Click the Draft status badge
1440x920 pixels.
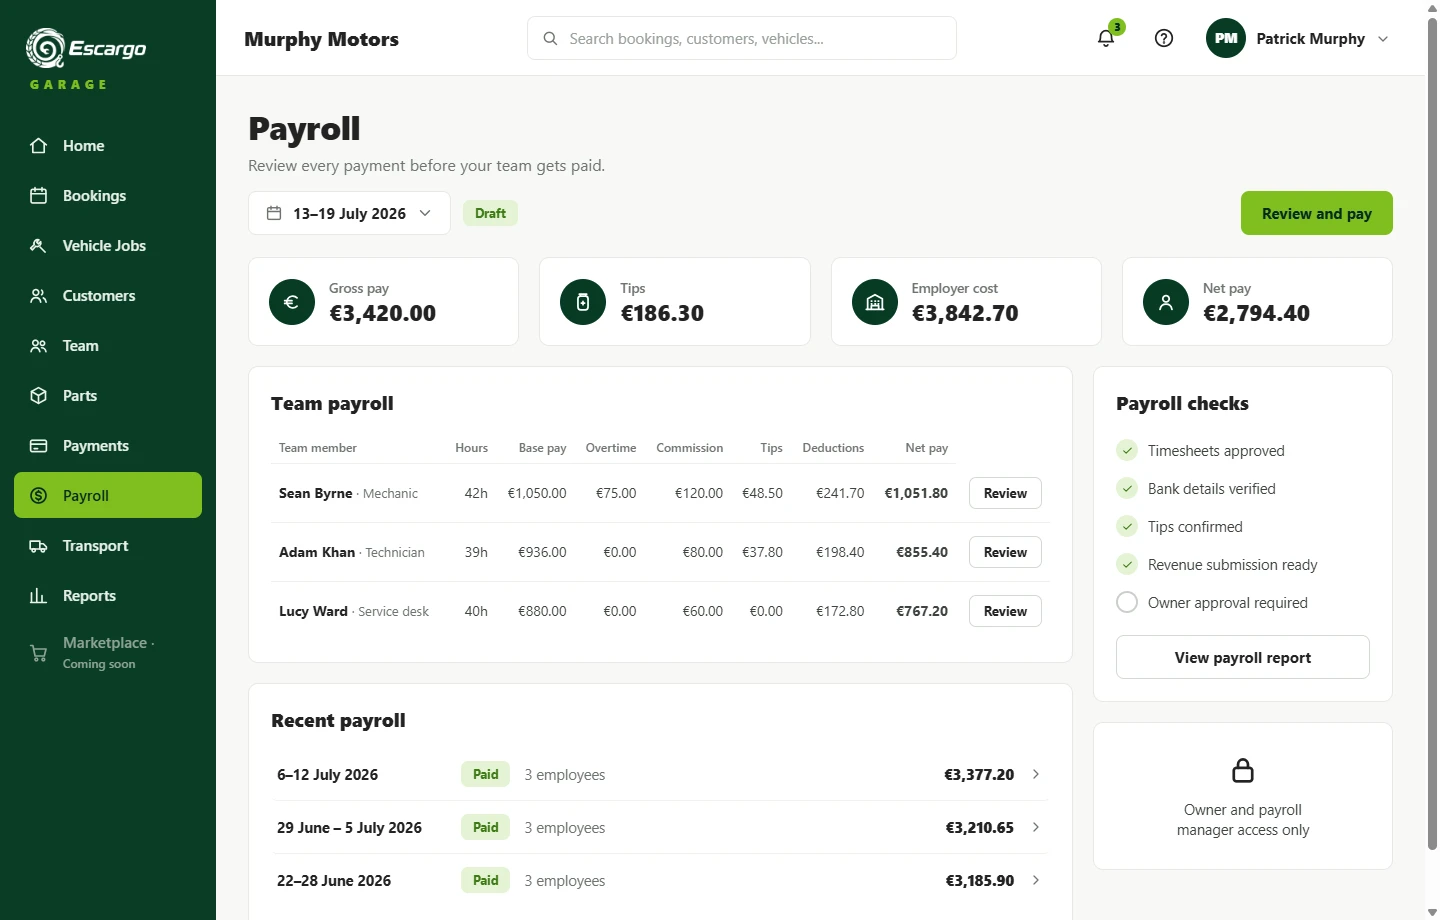(490, 213)
